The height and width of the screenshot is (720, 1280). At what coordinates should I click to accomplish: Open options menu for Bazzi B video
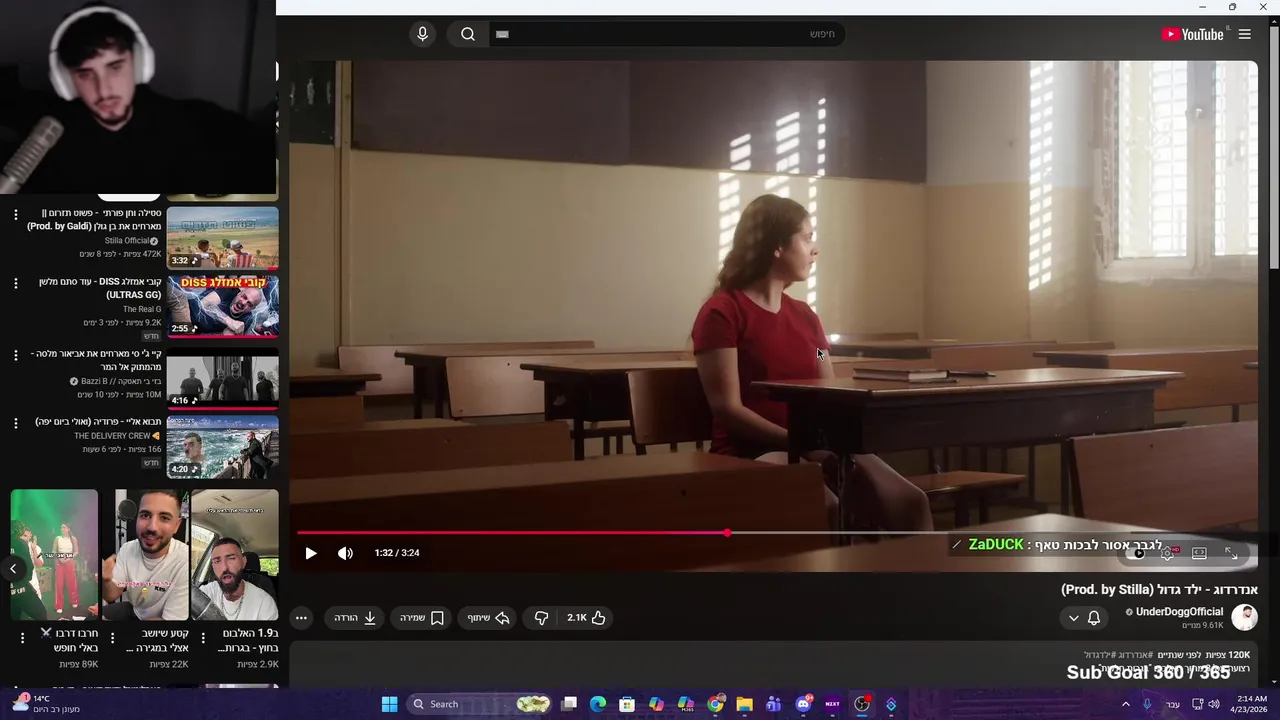(15, 355)
